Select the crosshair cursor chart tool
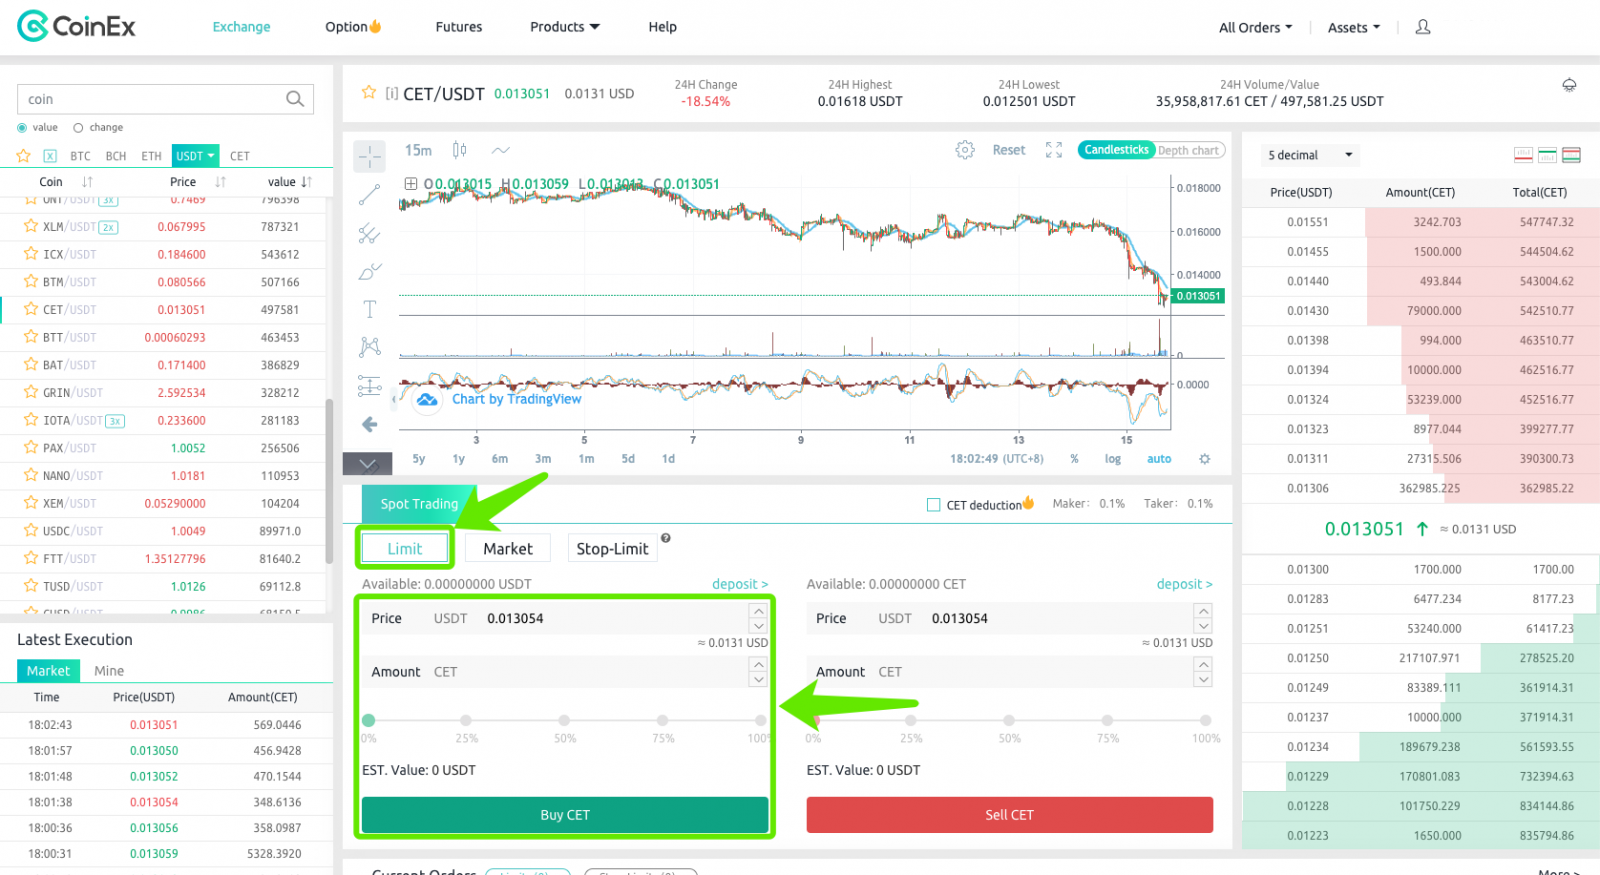Screen dimensions: 1600x875 tap(370, 156)
